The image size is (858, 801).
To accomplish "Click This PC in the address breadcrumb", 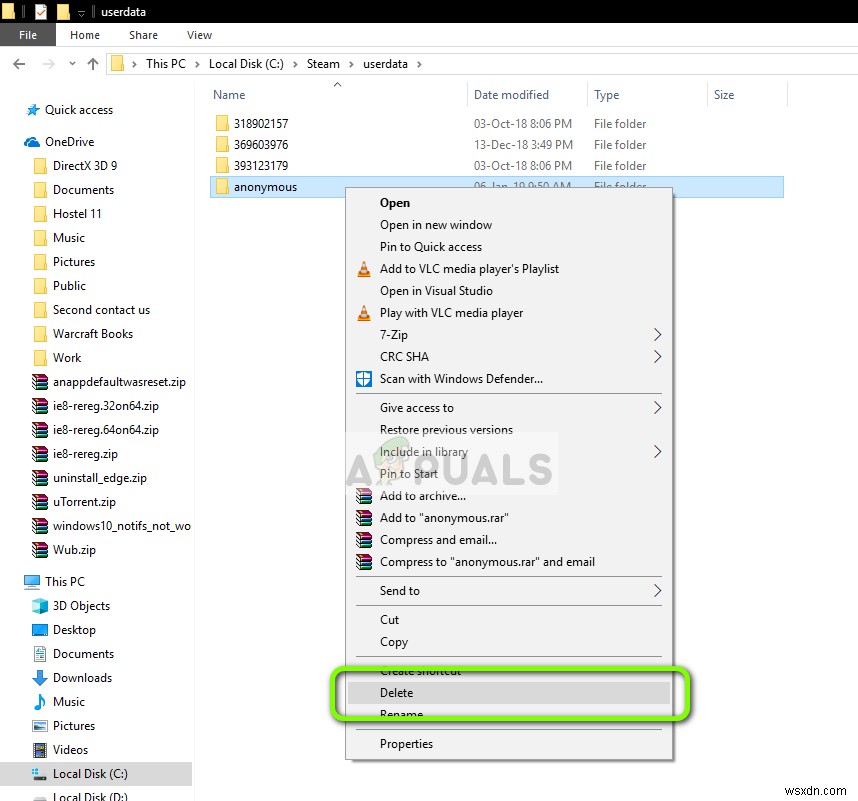I will coord(166,64).
